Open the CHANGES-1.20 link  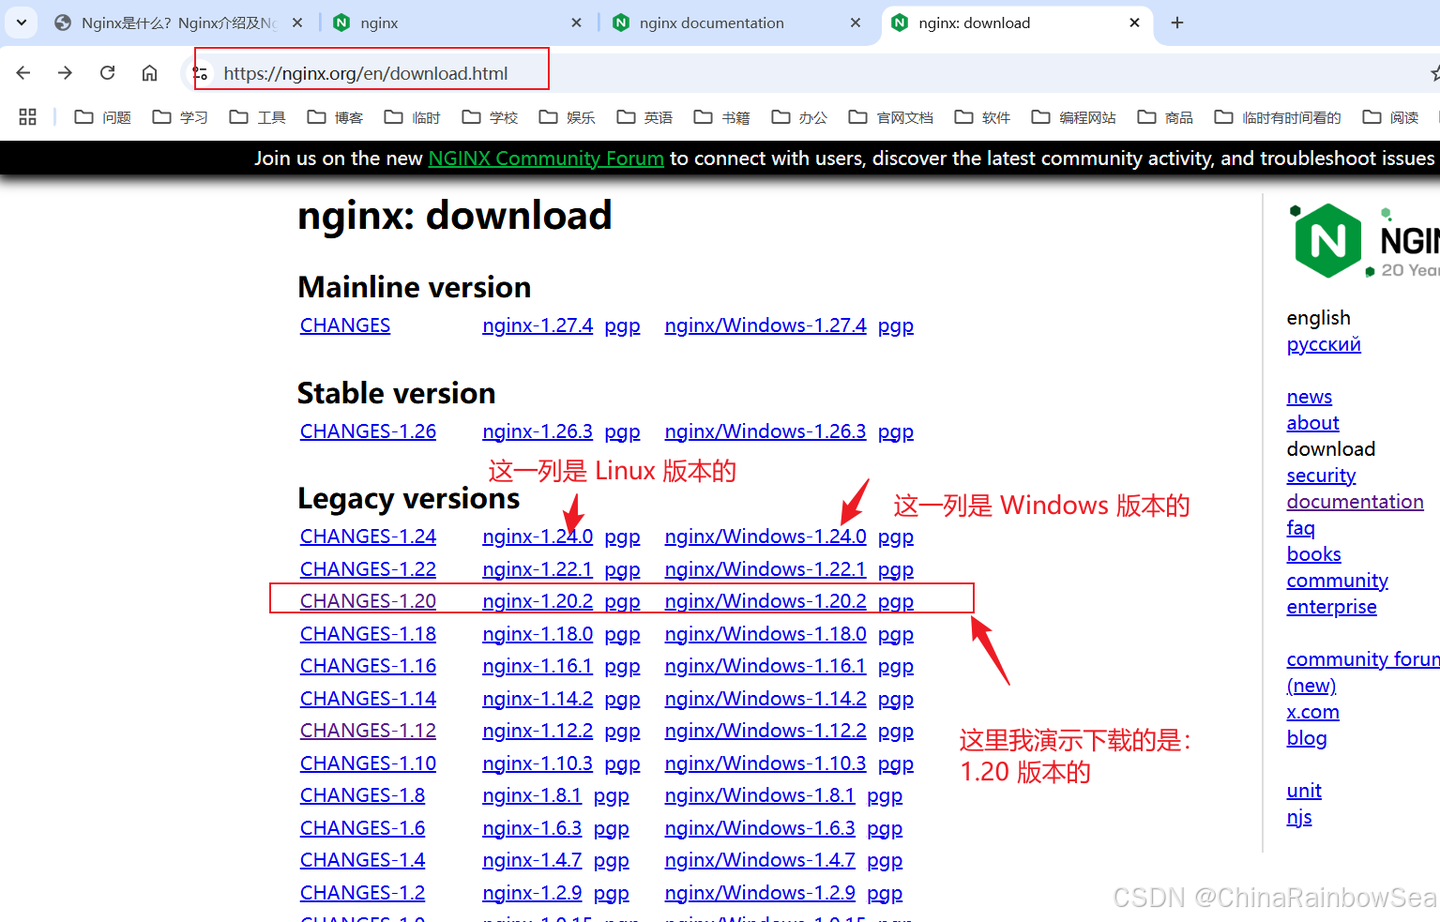[367, 600]
